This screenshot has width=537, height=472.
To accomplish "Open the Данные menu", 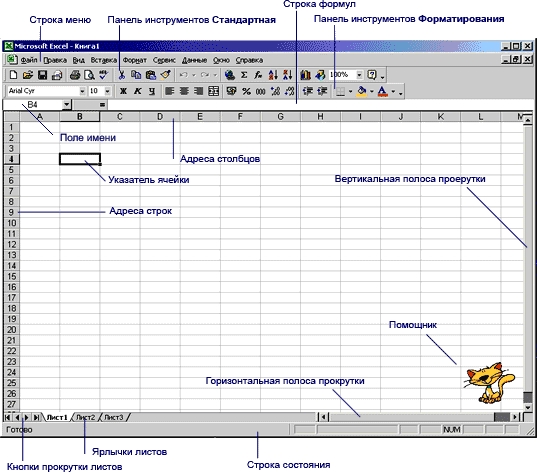I will (194, 60).
